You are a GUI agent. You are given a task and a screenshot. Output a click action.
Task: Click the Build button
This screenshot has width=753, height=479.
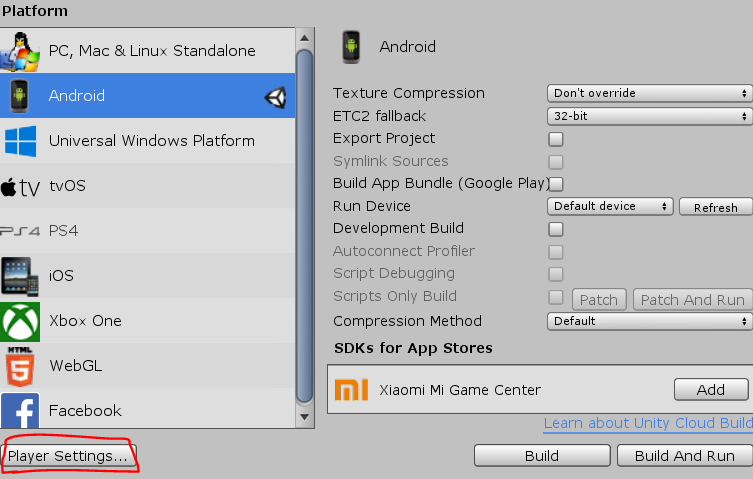(542, 455)
